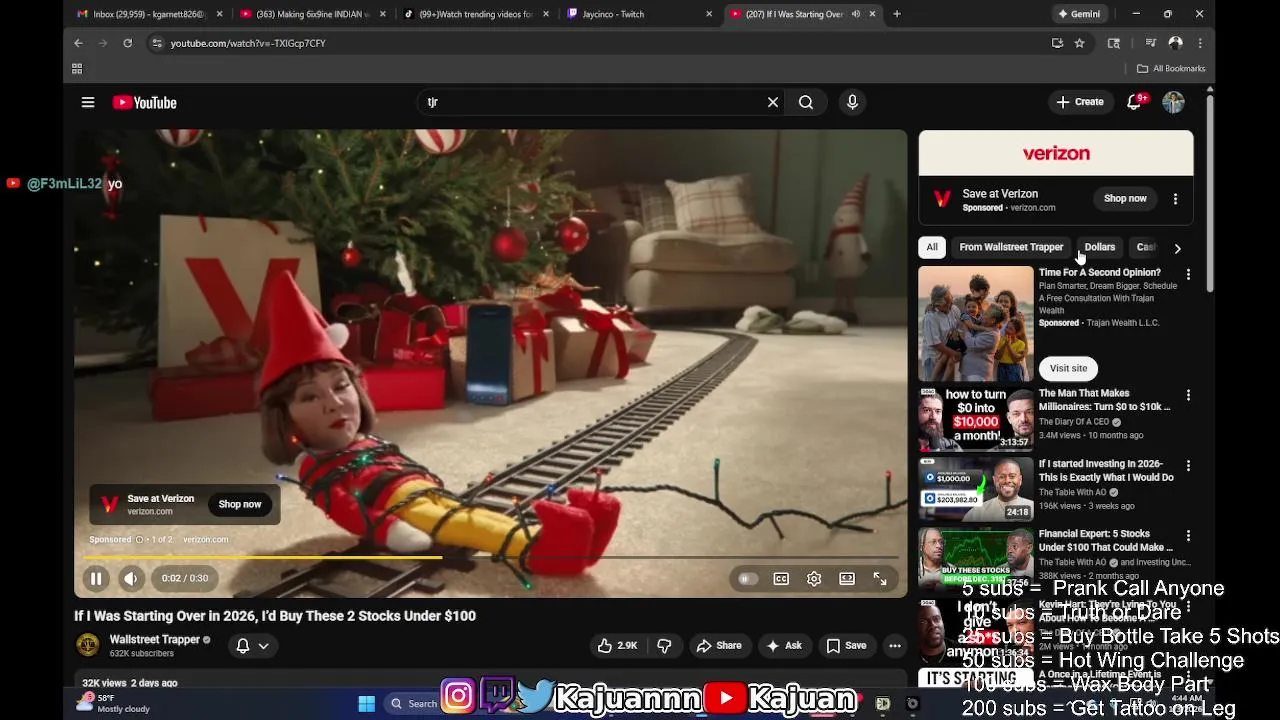This screenshot has height=720, width=1280.
Task: Click The Diary Of A CEO channel name
Action: click(1073, 422)
